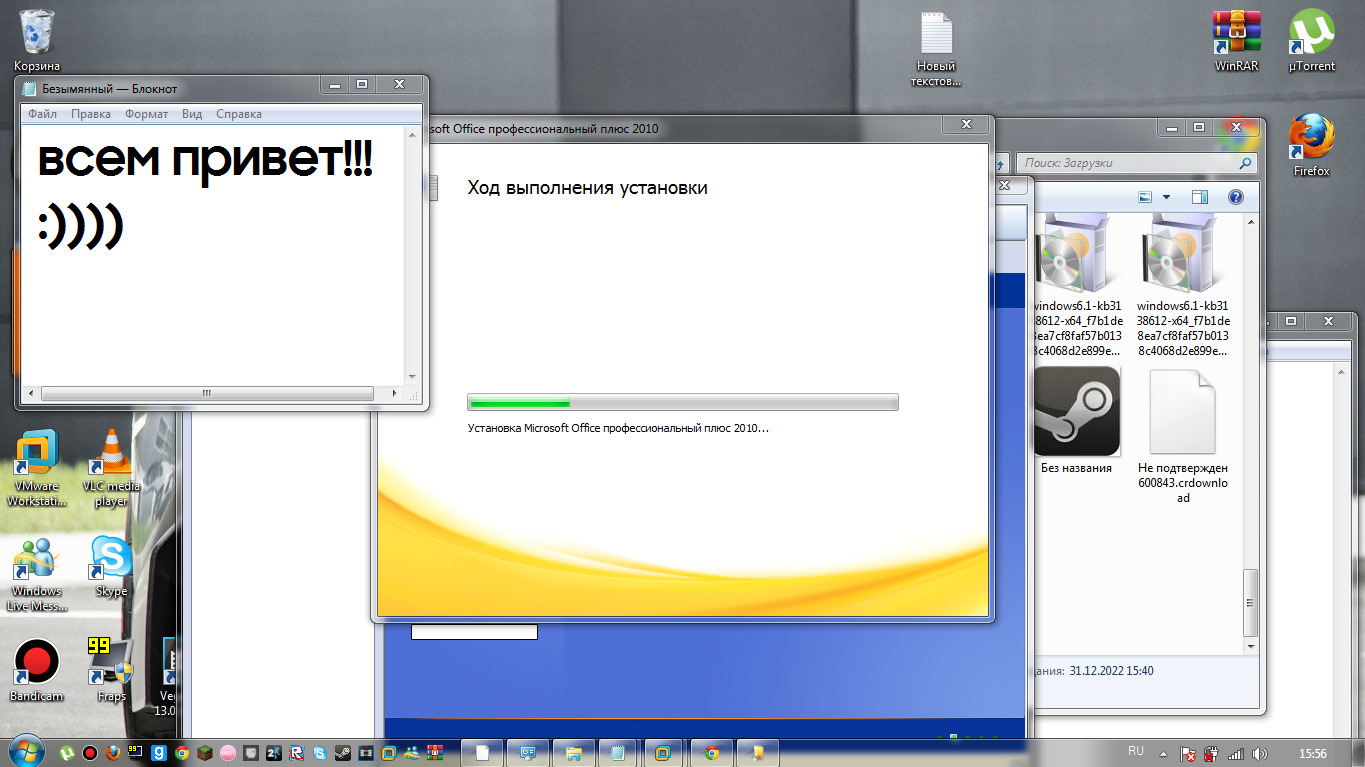Toggle the preview pane icon in Explorer

pyautogui.click(x=1200, y=197)
